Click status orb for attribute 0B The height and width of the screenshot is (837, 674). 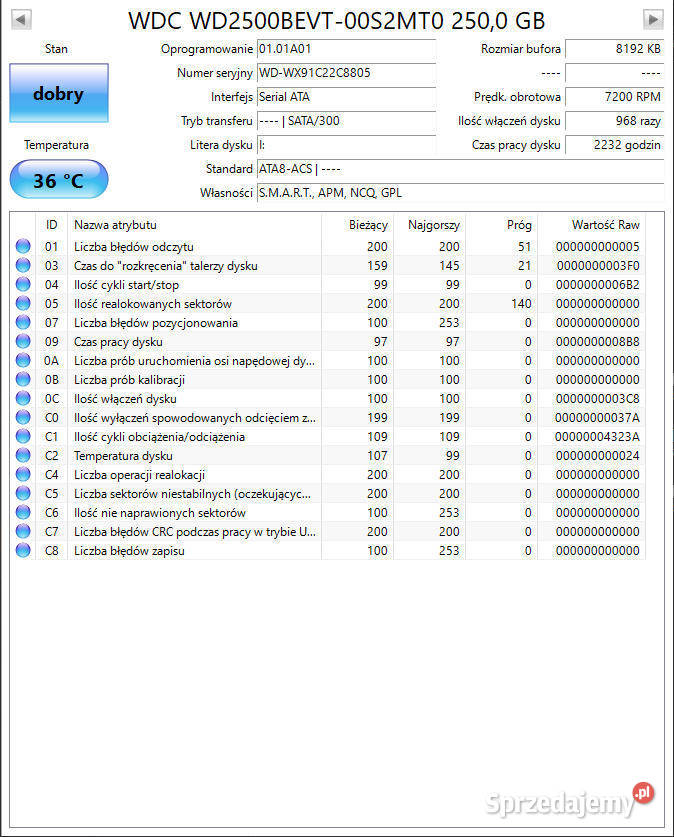tap(23, 380)
